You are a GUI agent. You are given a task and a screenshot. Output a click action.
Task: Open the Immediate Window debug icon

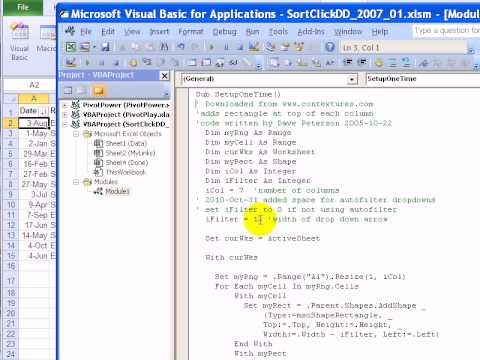[x=206, y=62]
